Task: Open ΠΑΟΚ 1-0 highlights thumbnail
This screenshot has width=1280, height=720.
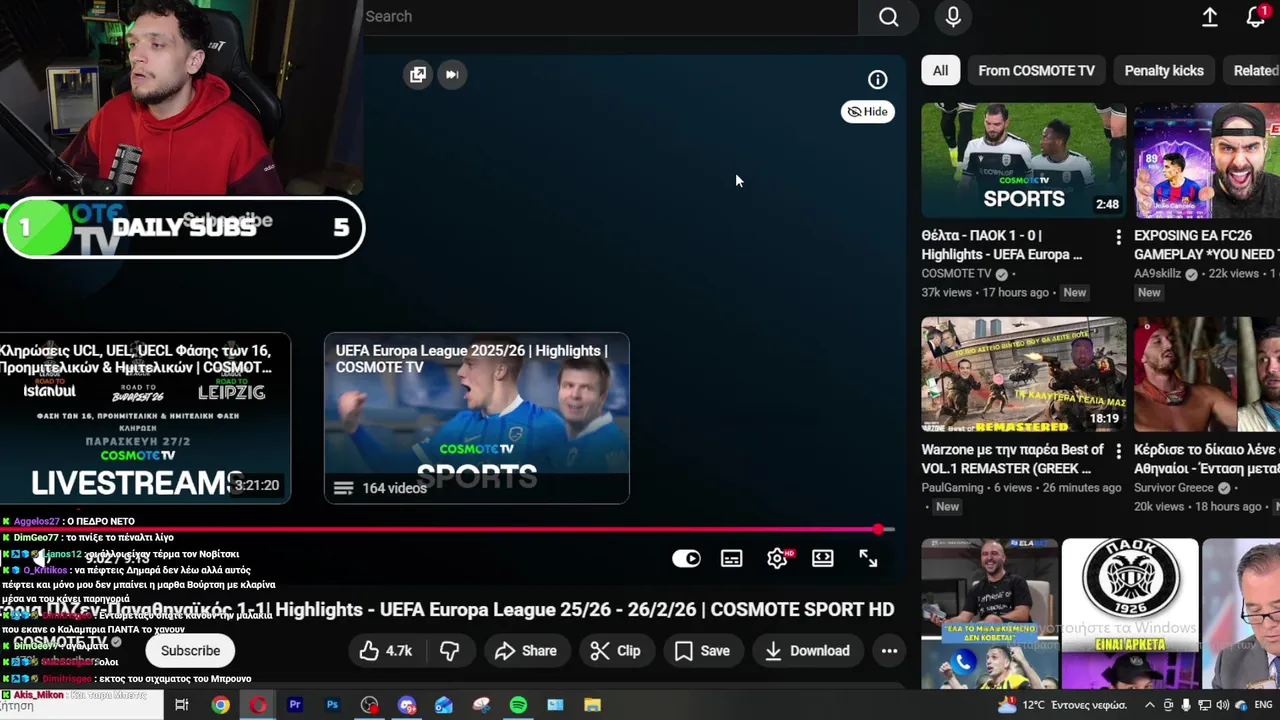Action: 1023,160
